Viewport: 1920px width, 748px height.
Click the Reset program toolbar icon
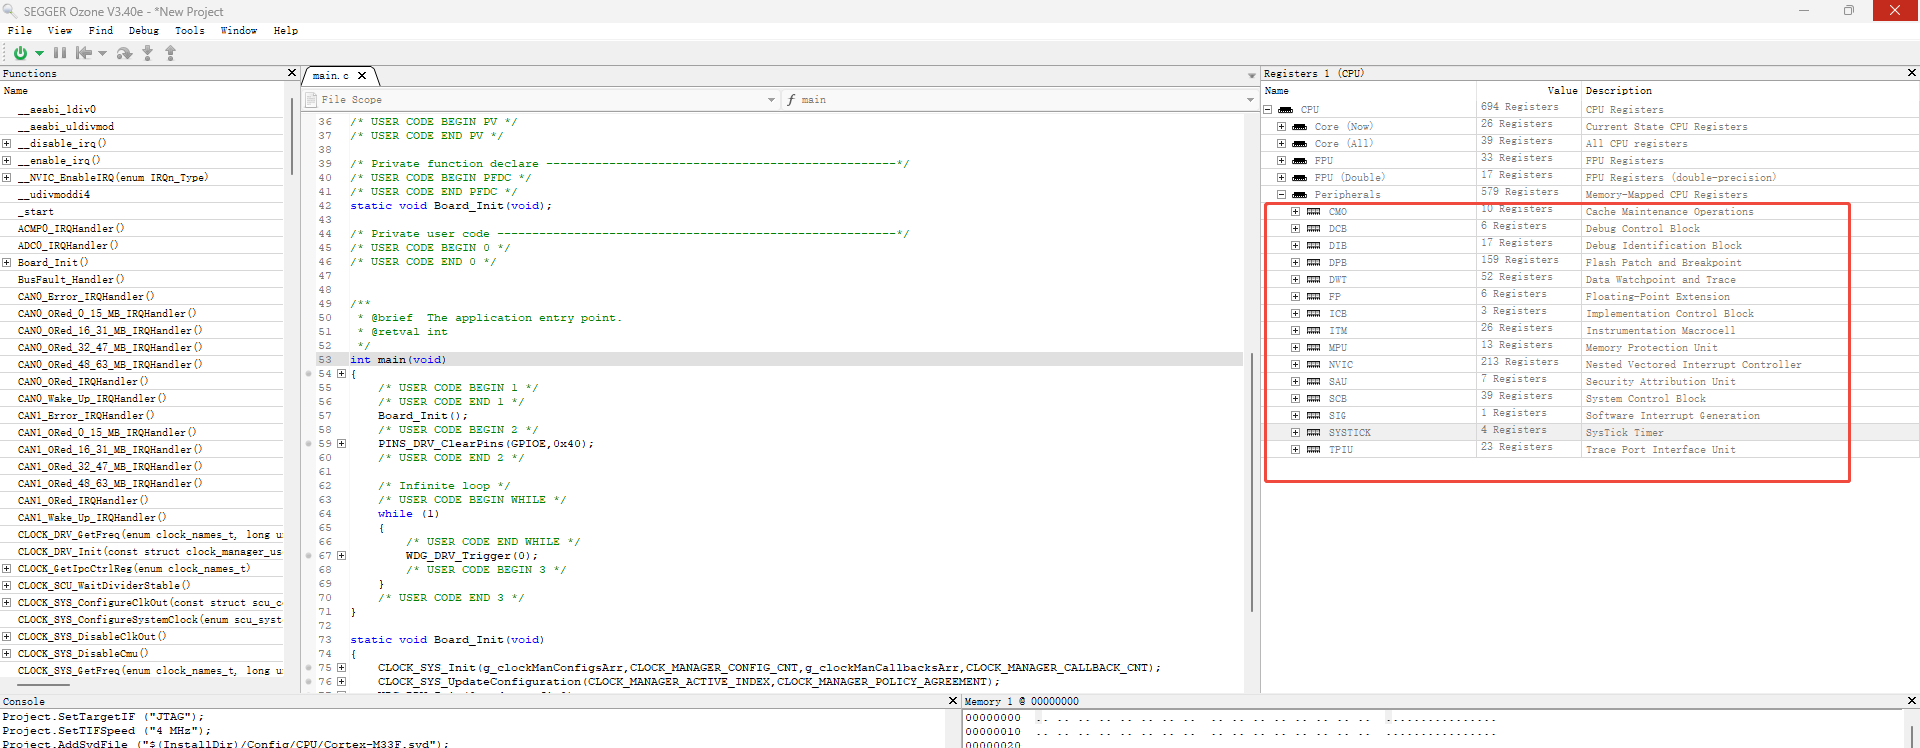pos(84,53)
